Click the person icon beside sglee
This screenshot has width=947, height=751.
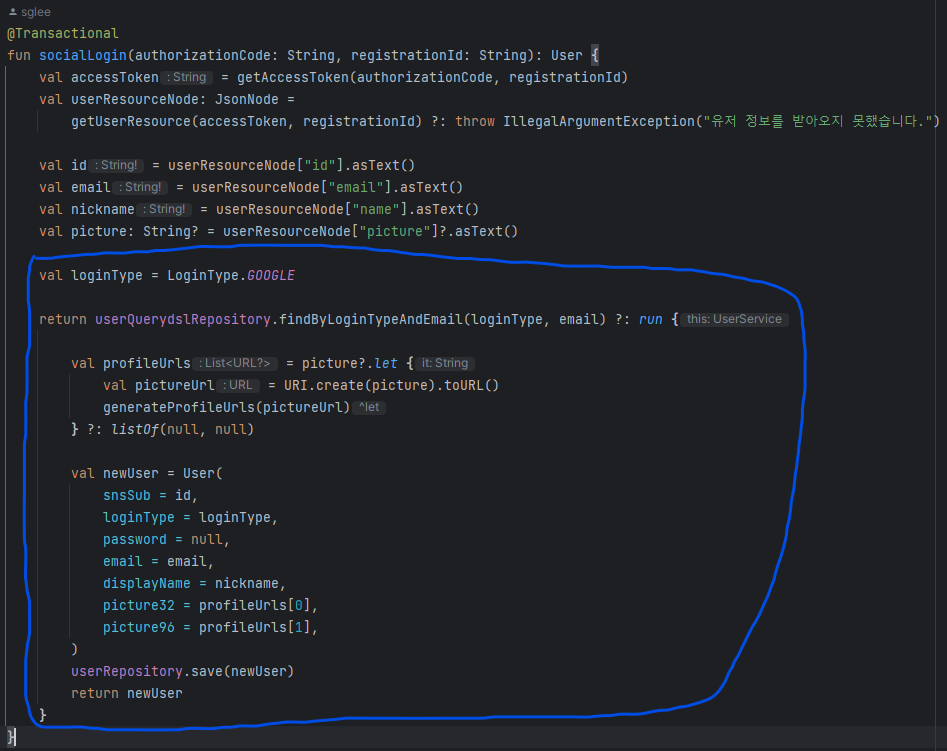click(x=13, y=11)
